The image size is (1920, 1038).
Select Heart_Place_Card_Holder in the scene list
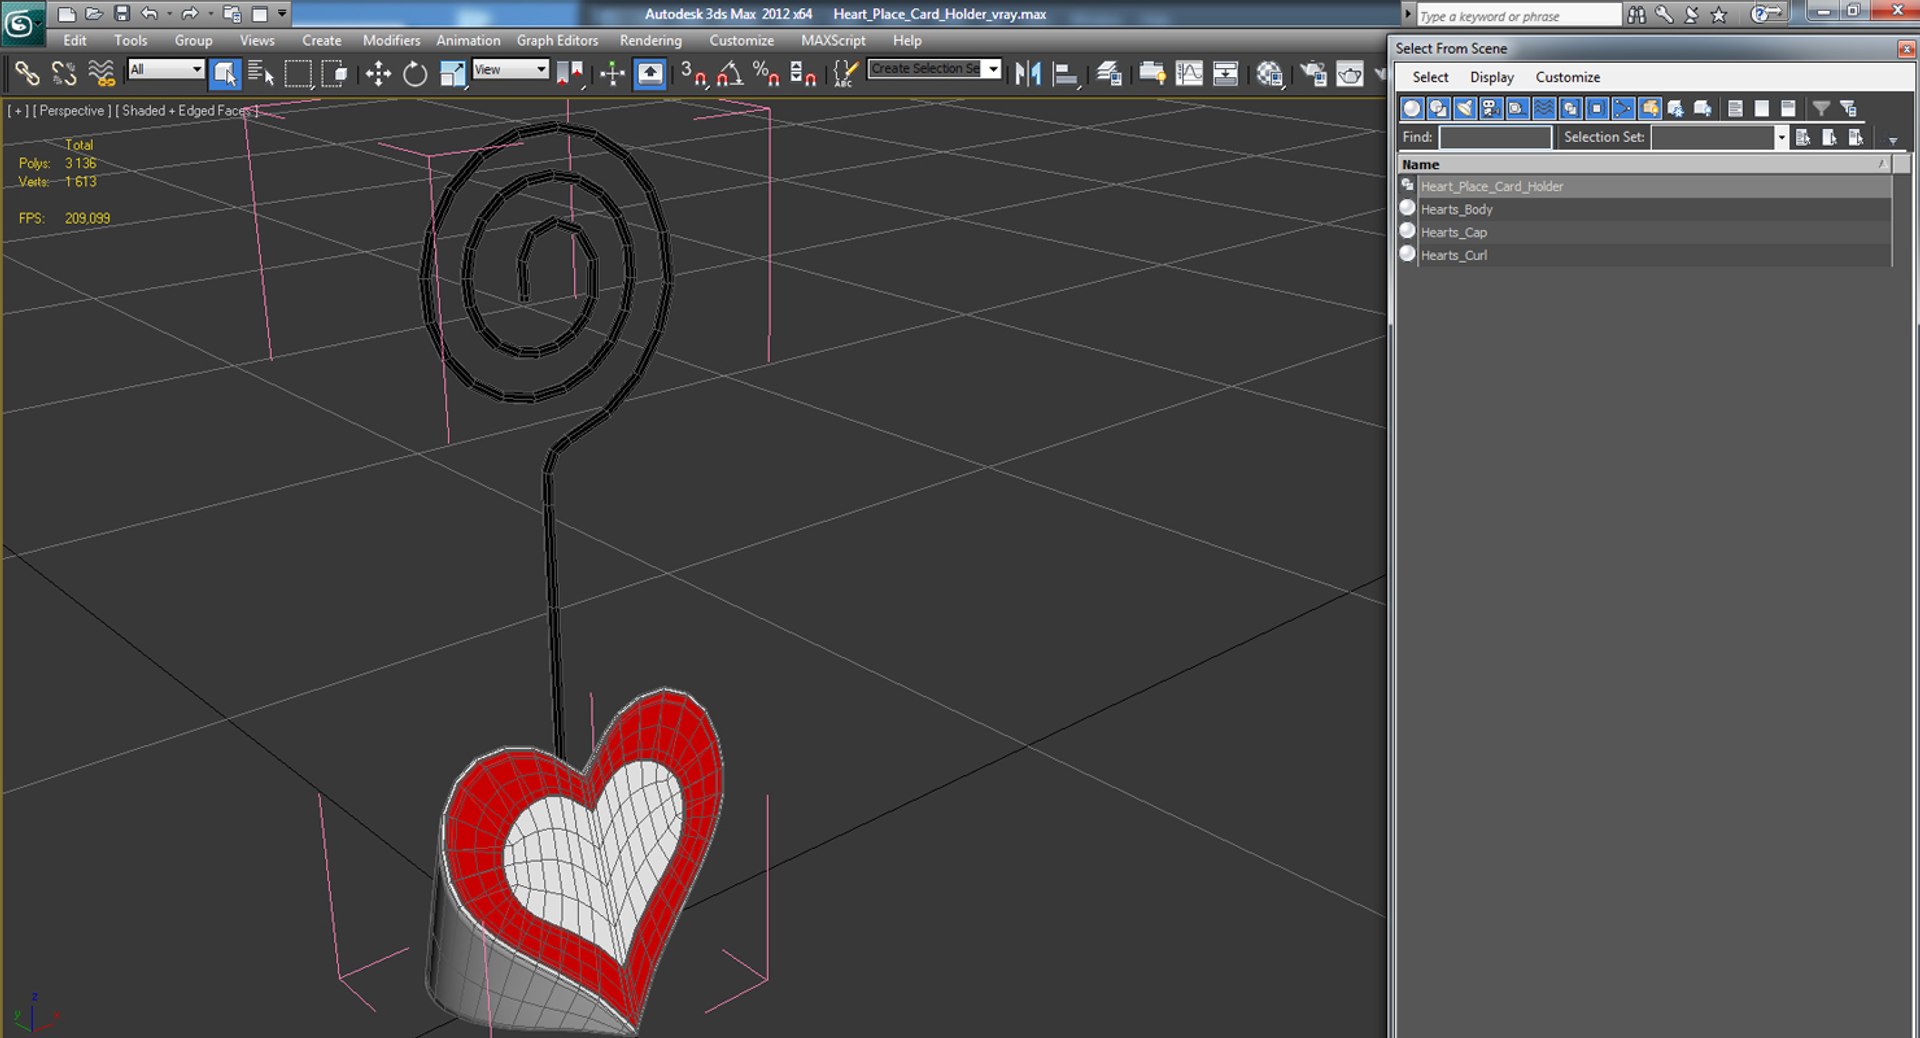coord(1644,186)
